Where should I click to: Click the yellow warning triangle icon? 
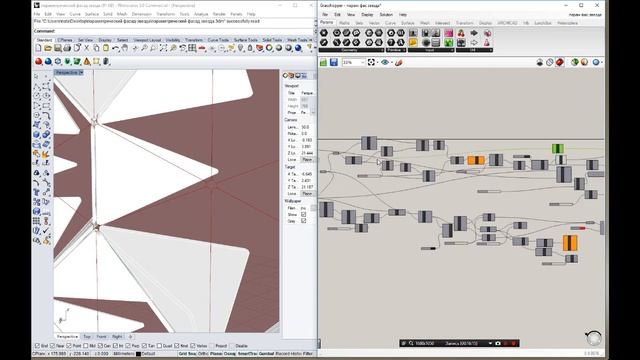click(87, 62)
